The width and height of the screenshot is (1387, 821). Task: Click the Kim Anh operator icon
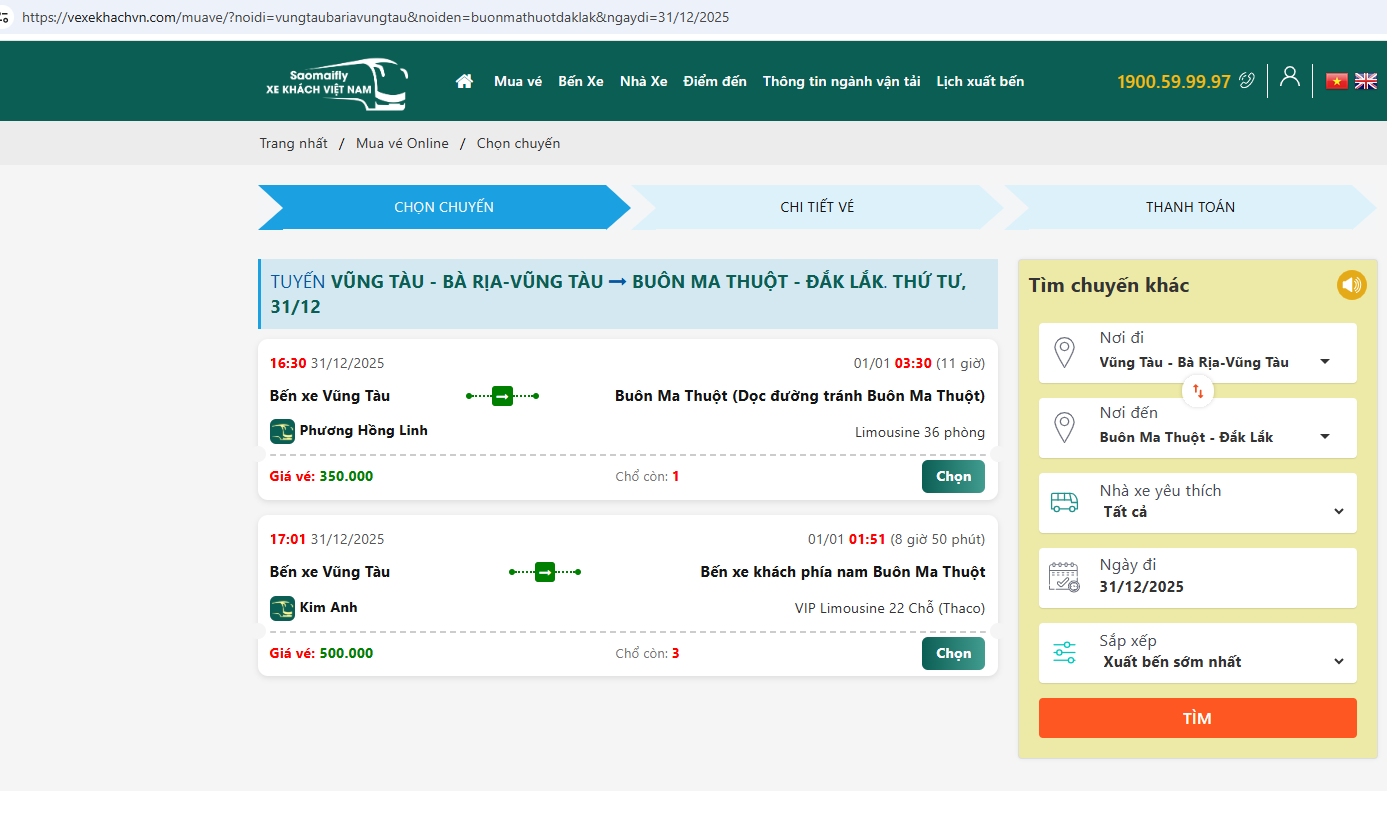[x=282, y=608]
